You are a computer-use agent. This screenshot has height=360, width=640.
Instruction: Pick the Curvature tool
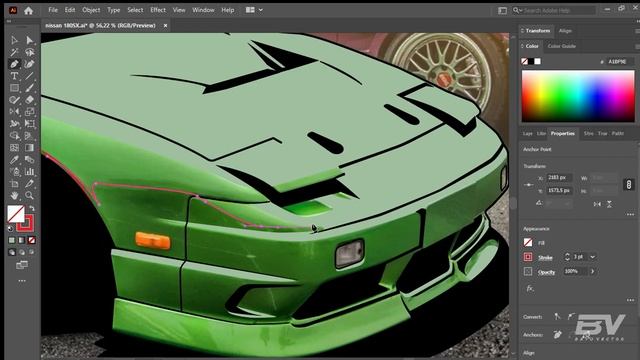29,64
